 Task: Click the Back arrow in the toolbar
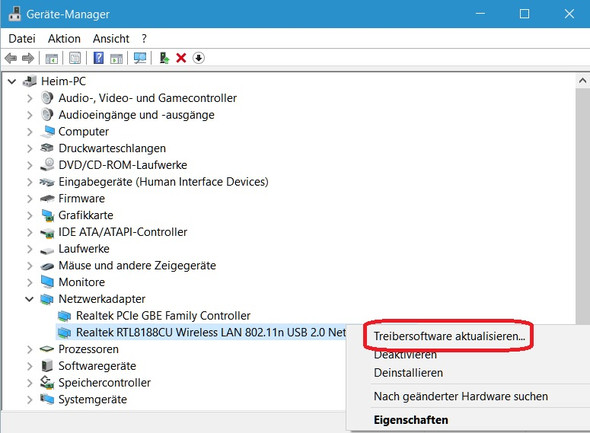click(11, 58)
